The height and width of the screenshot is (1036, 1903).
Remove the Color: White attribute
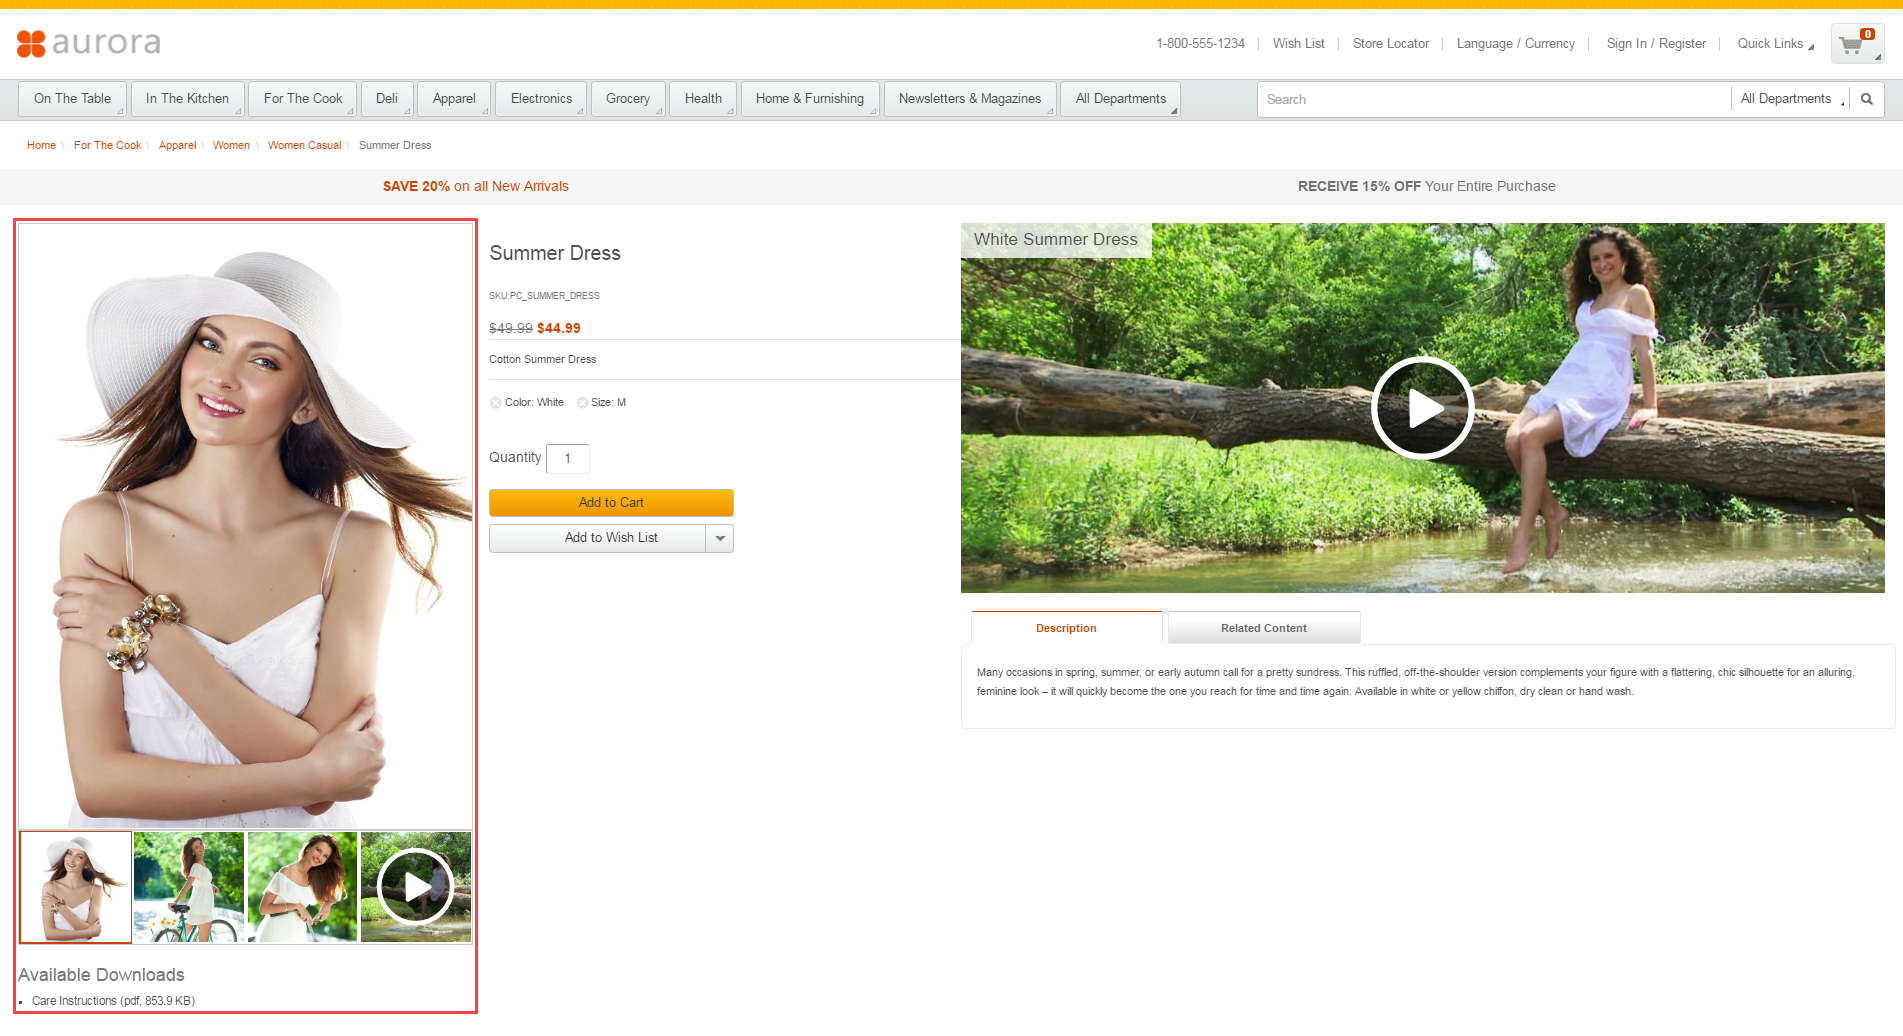coord(495,402)
